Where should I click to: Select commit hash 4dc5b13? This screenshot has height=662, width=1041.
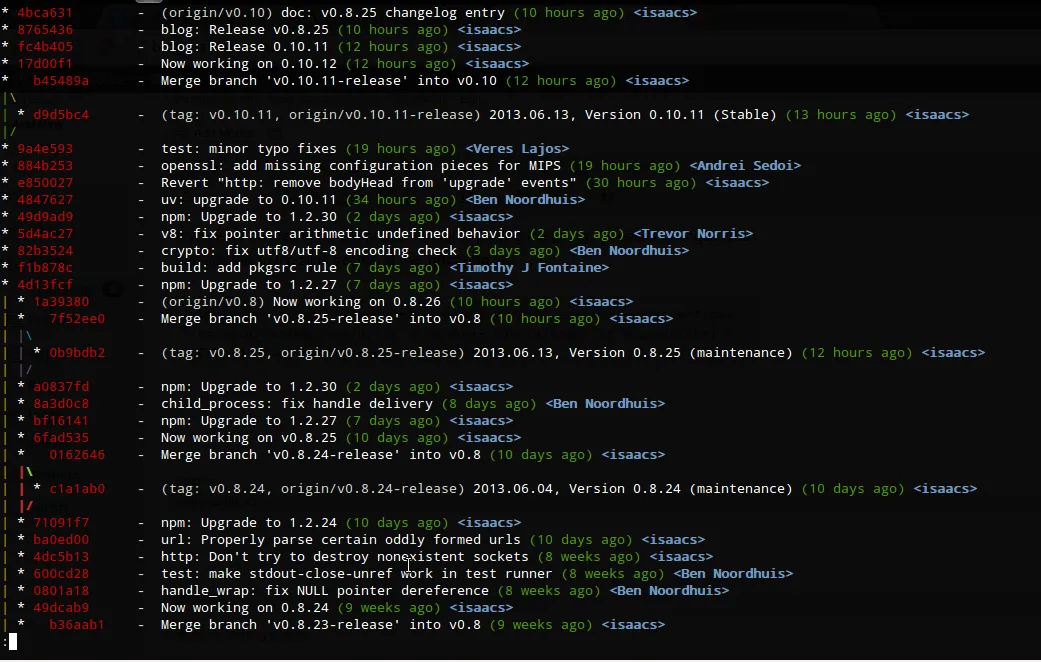[x=61, y=557]
